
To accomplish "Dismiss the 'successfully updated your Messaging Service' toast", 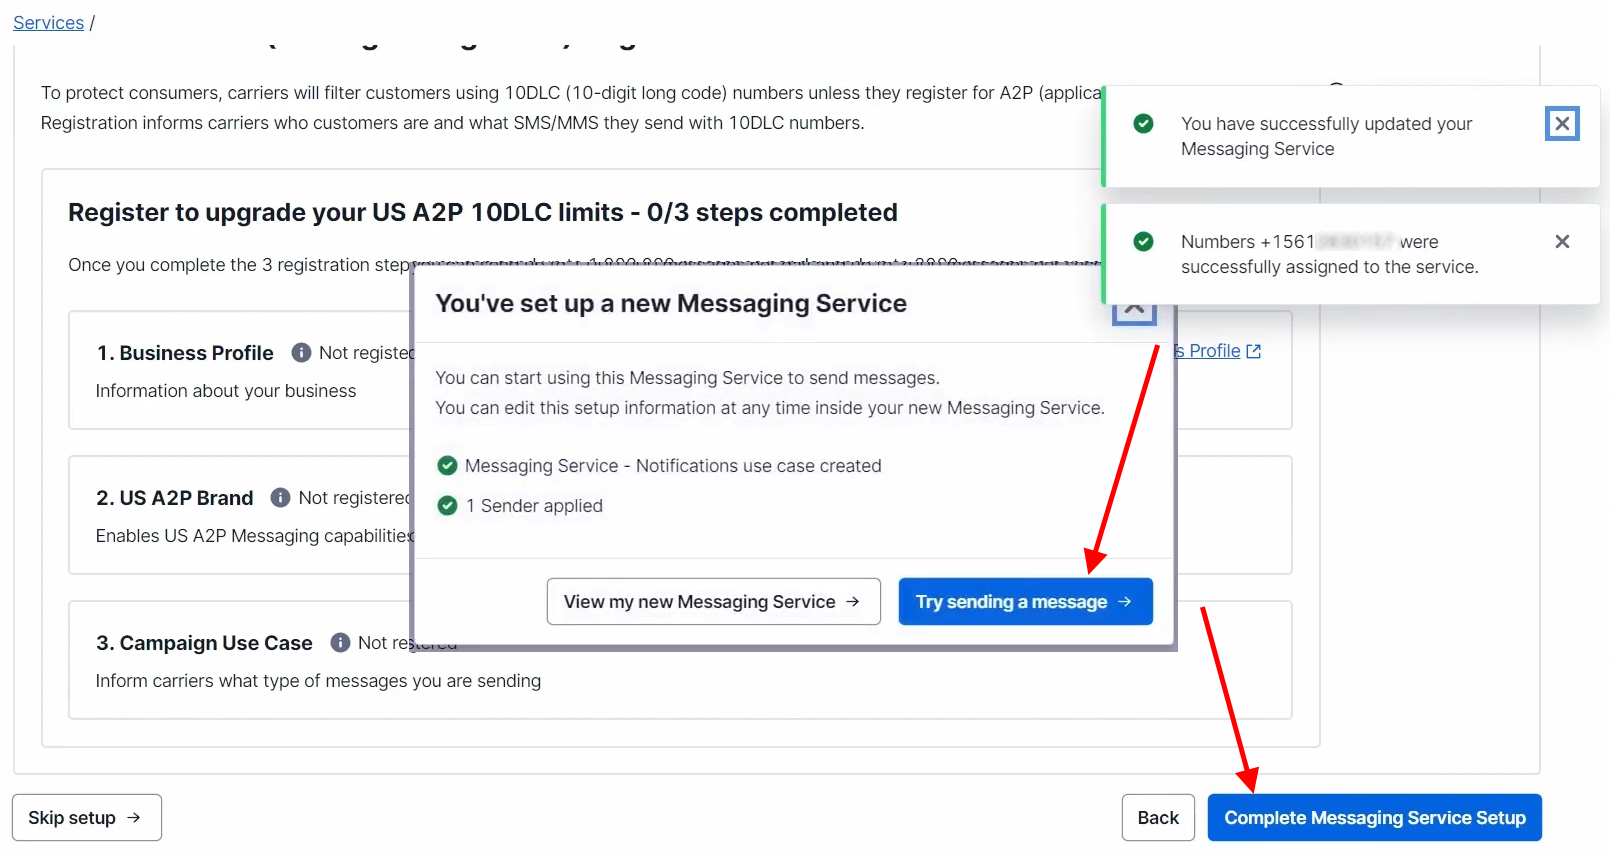I will coord(1561,124).
